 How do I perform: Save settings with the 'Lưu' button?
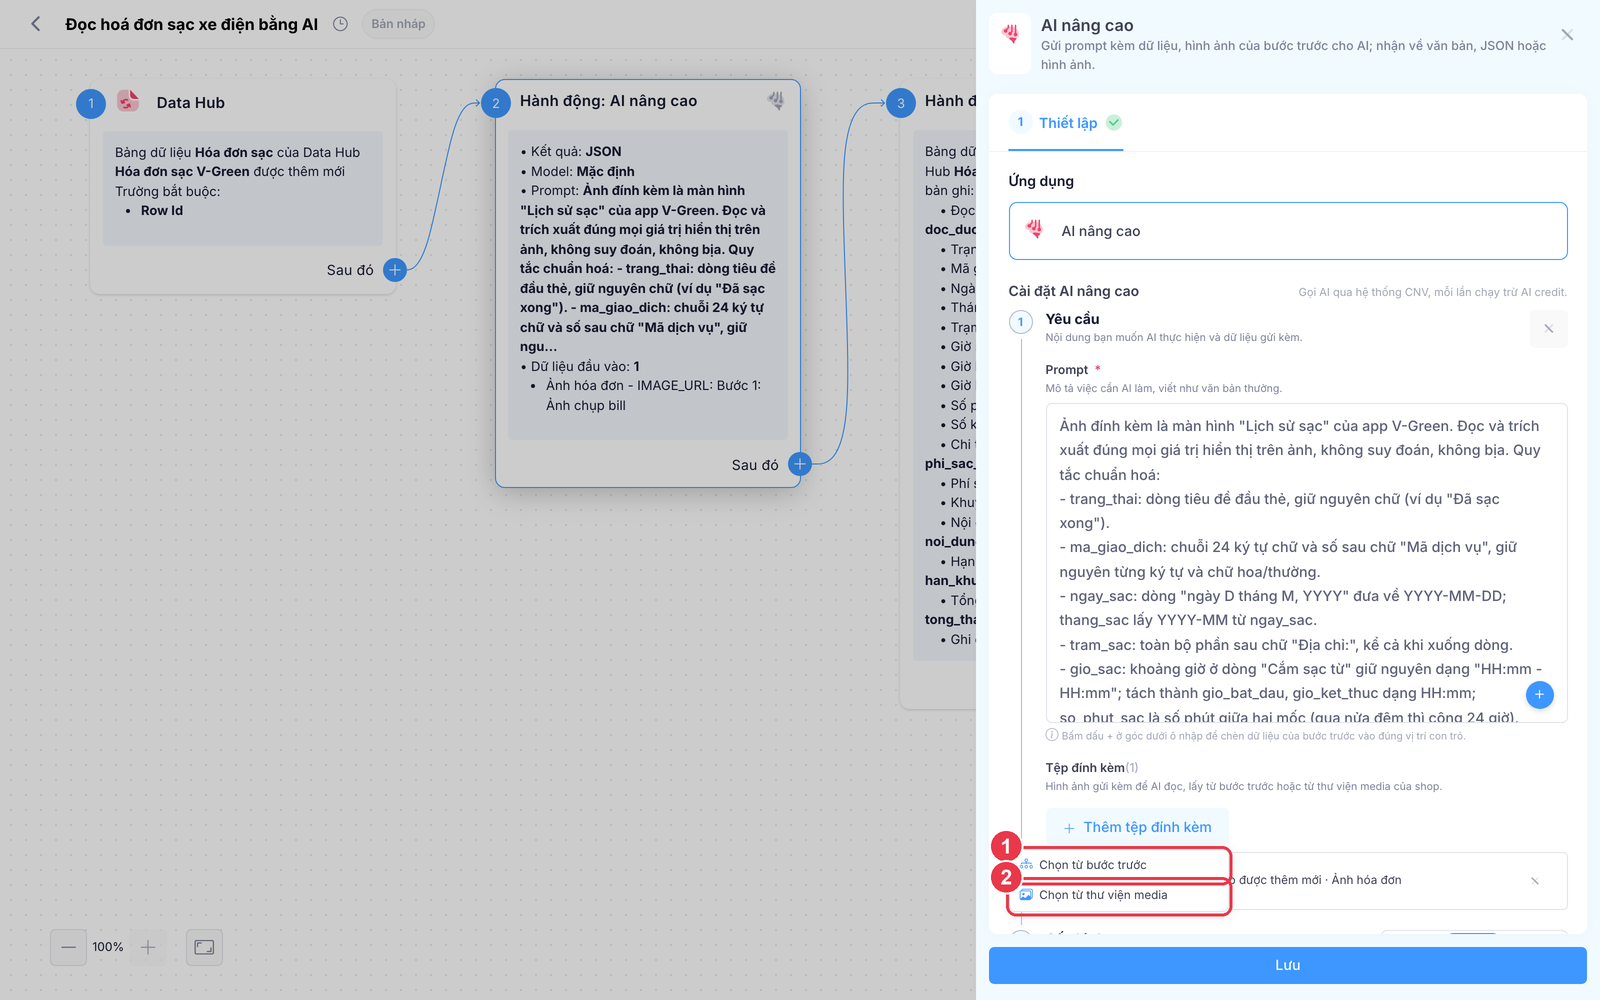[1288, 965]
